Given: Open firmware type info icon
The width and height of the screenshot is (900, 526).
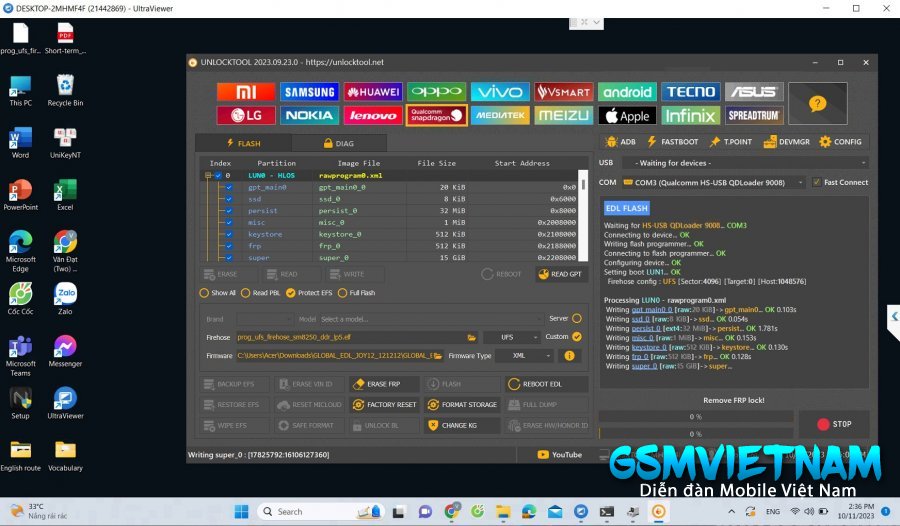Looking at the screenshot, I should click(x=569, y=356).
